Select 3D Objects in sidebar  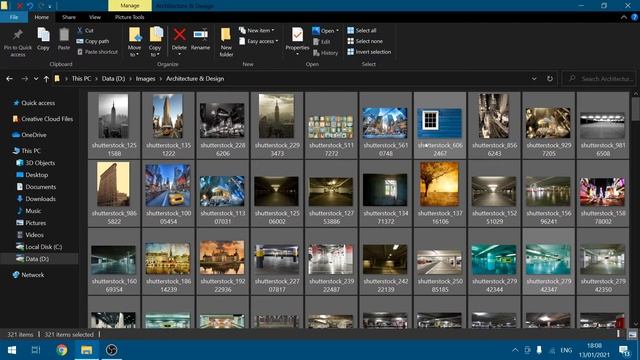(x=40, y=163)
